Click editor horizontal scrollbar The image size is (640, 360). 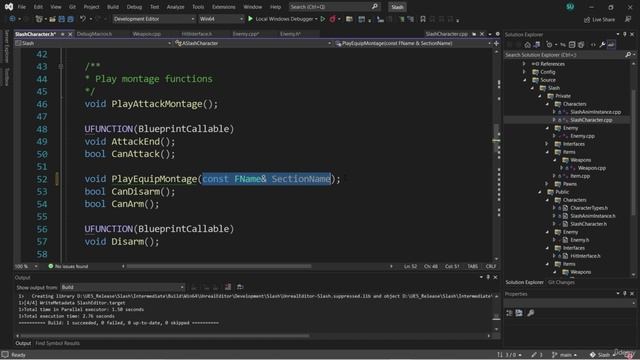[219, 266]
